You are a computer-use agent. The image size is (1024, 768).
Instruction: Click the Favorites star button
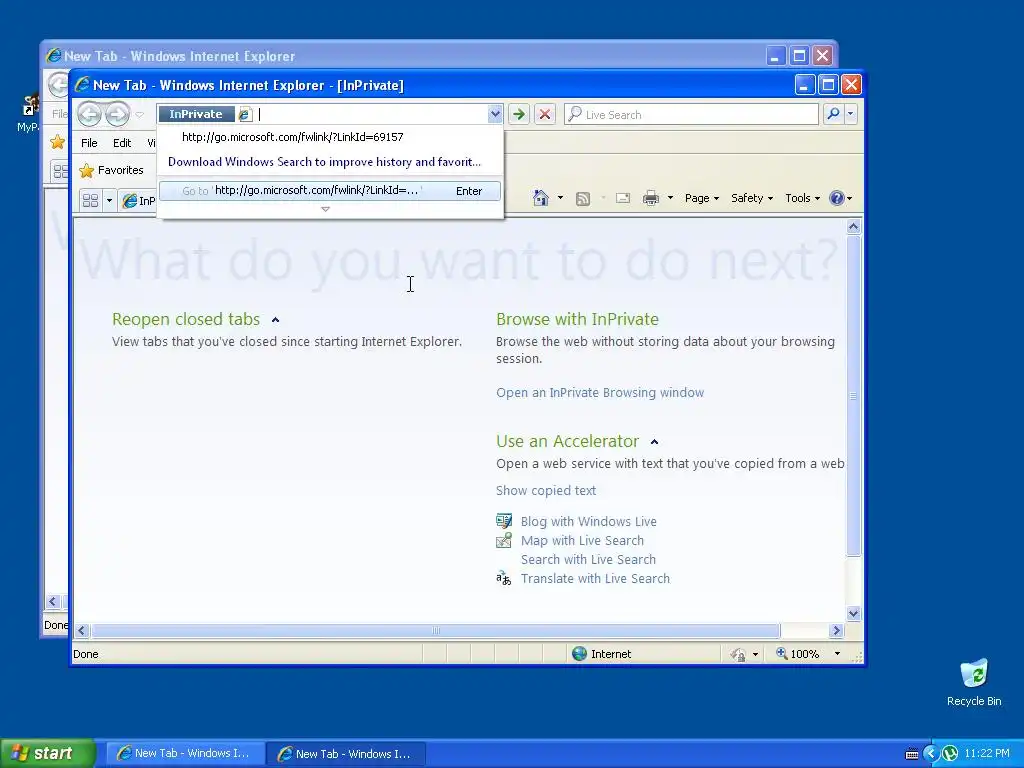111,170
